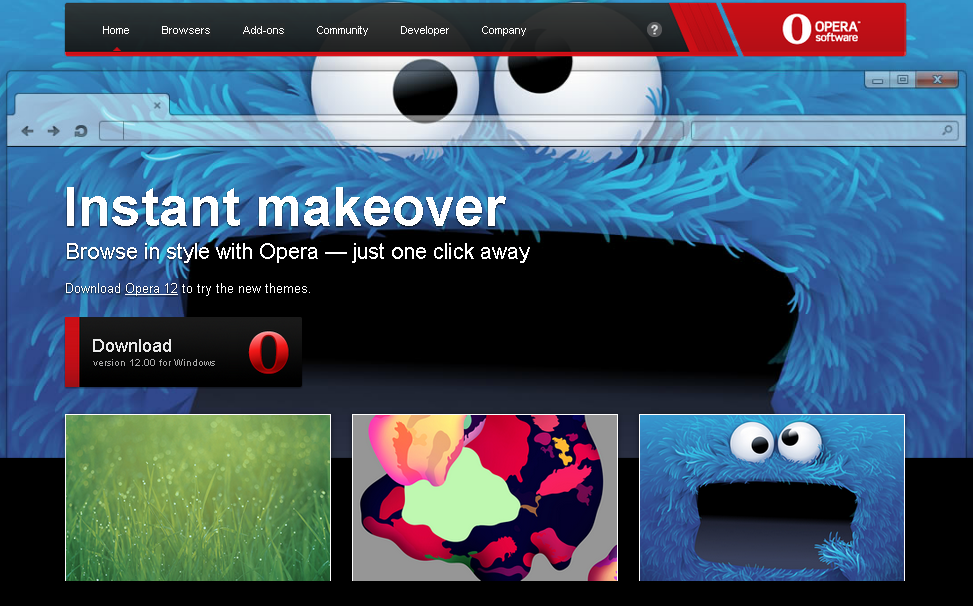
Task: Open the Browsers menu item
Action: (x=185, y=30)
